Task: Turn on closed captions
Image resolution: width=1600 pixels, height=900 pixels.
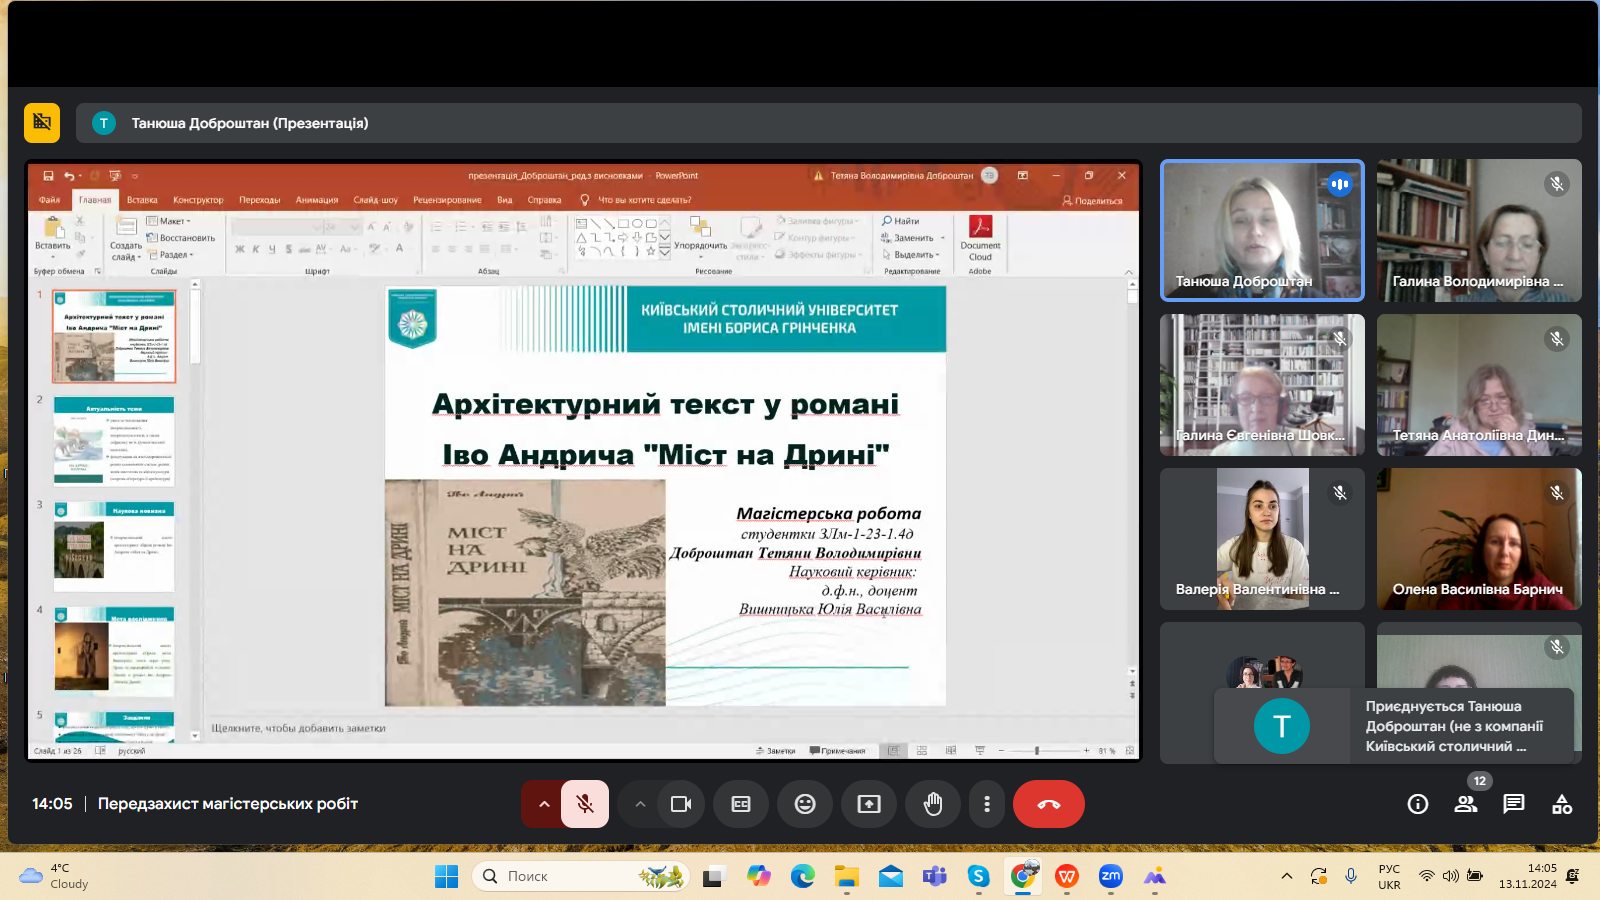Action: tap(741, 804)
